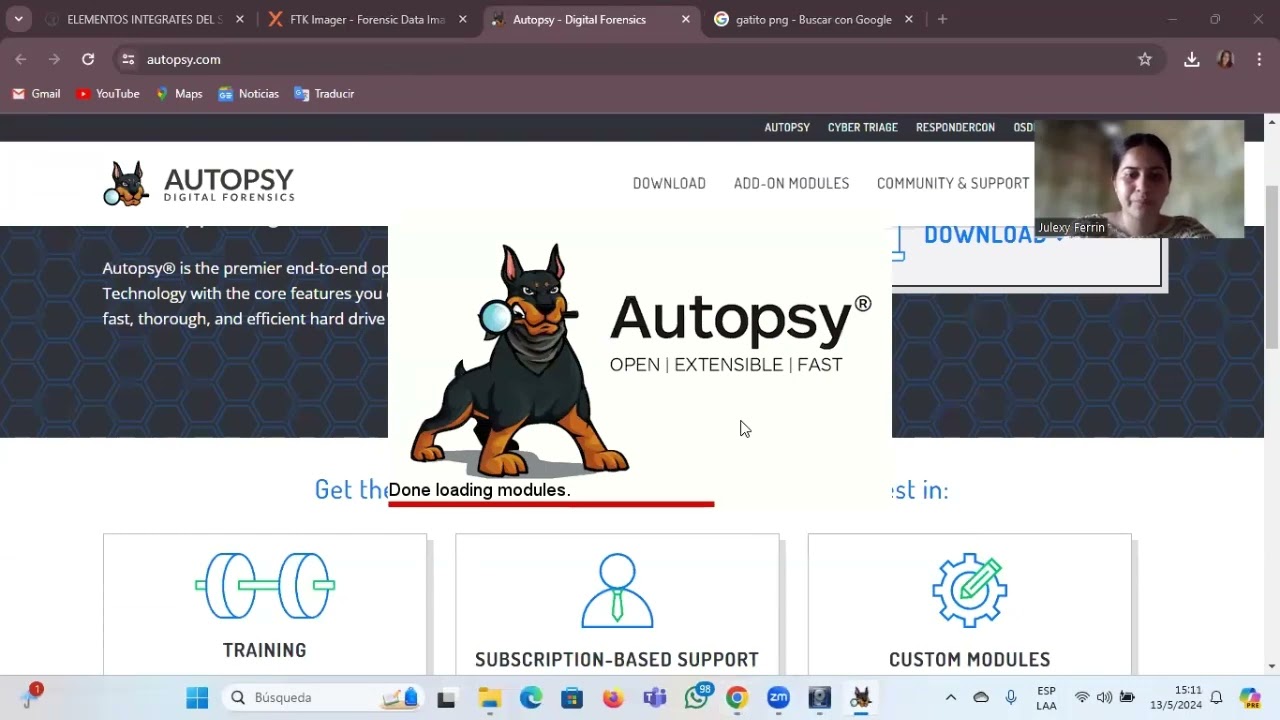Go back to the previous page
Screen dimensions: 1280x720
[x=21, y=59]
